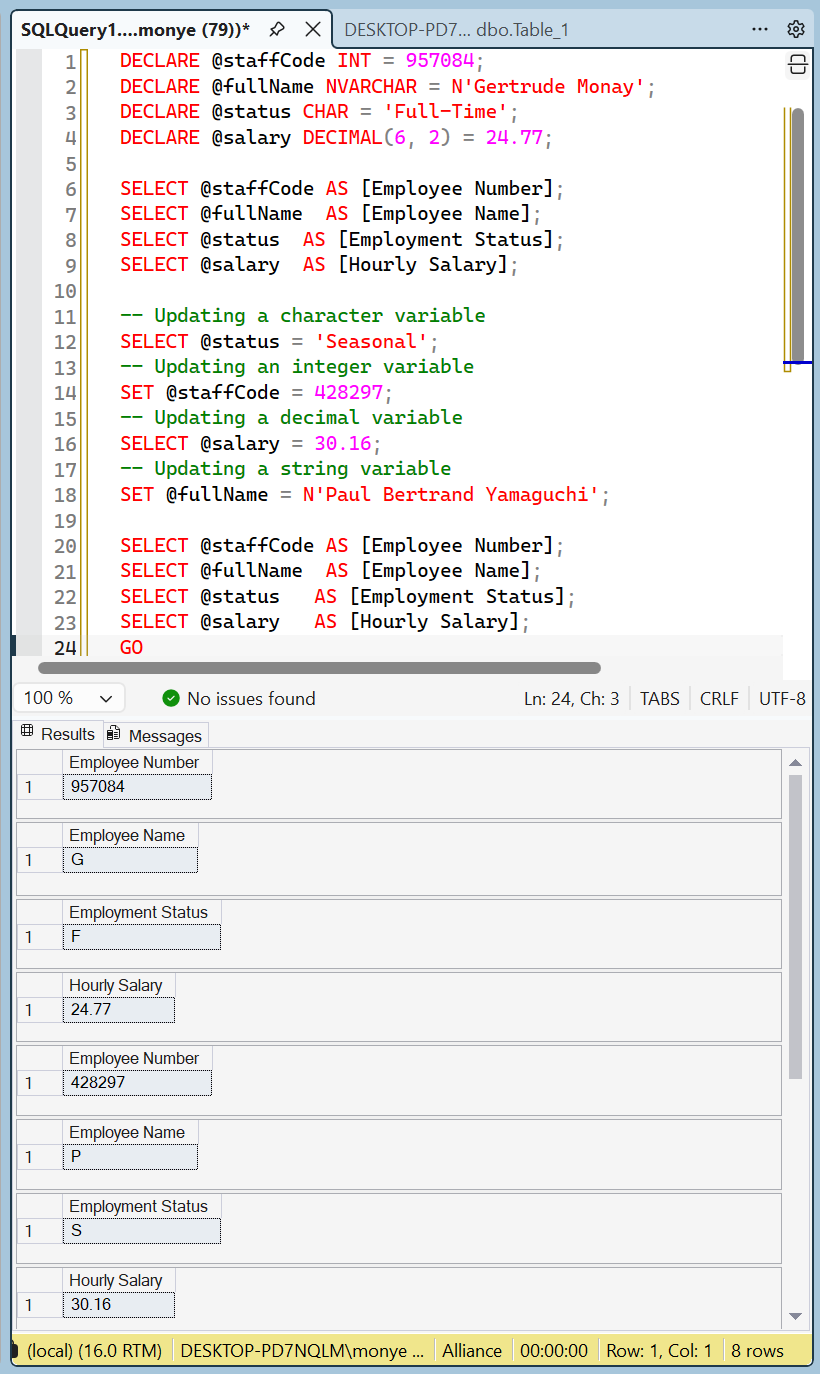The width and height of the screenshot is (820, 1374).
Task: Click the GO statement on line 24
Action: [131, 647]
